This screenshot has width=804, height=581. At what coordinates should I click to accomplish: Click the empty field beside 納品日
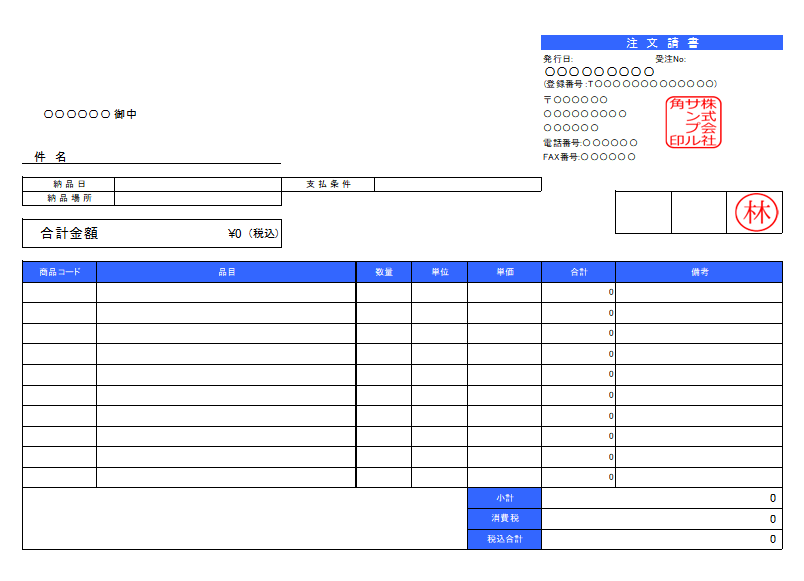(197, 184)
